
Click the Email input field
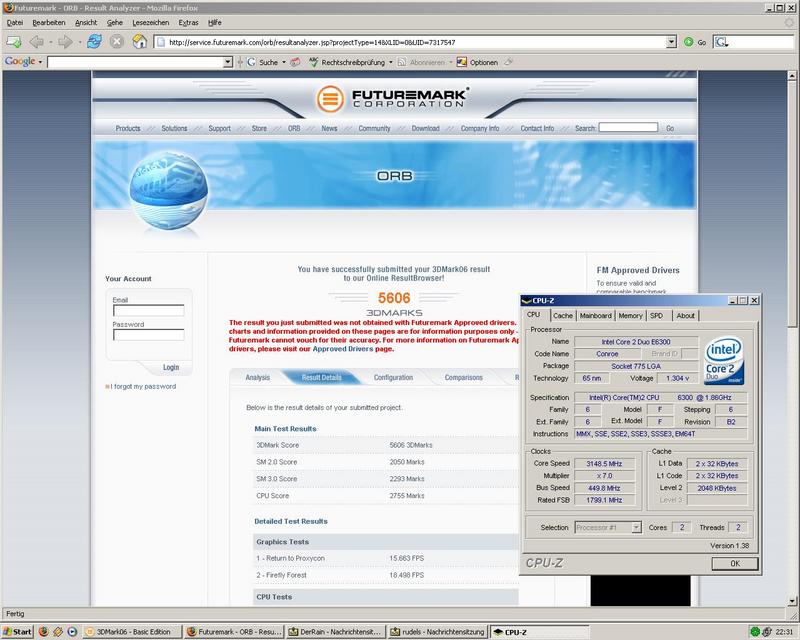tap(148, 310)
